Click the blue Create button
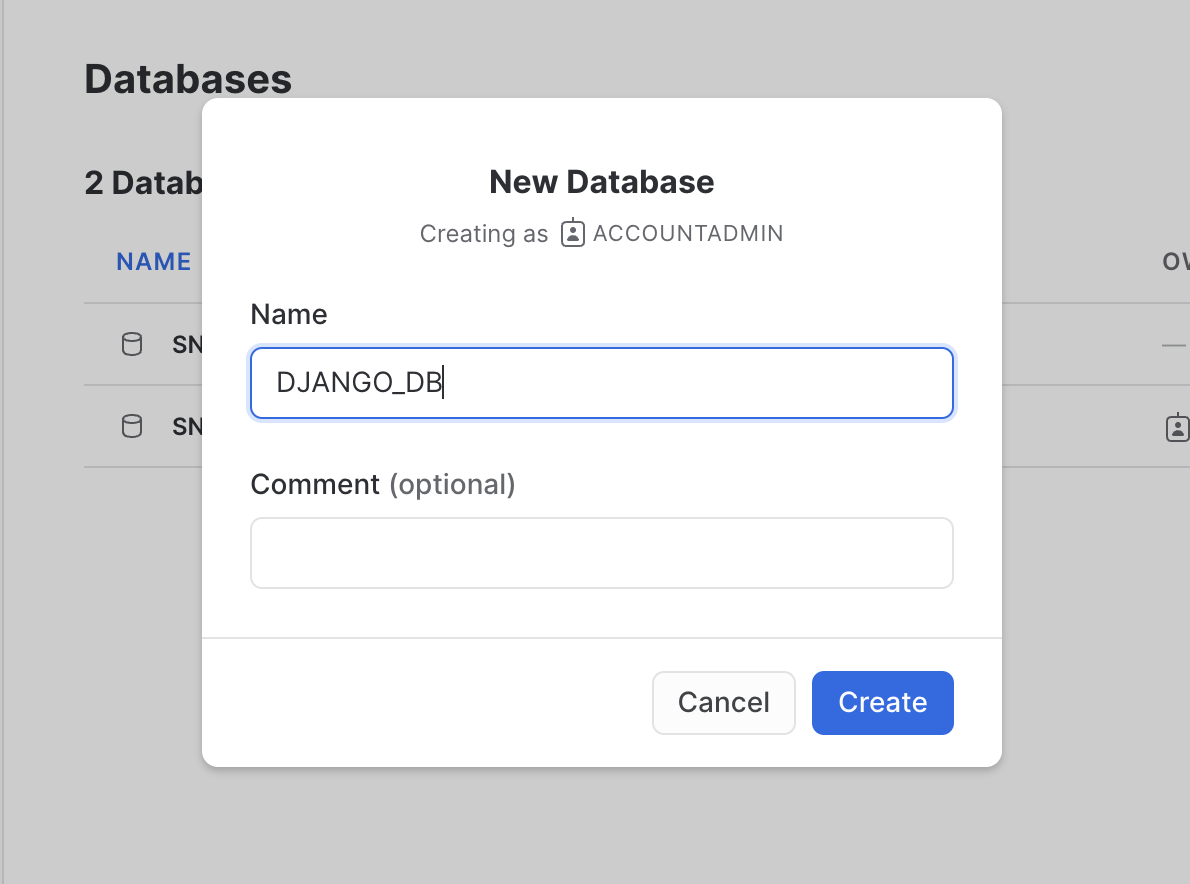The image size is (1190, 884). coord(882,703)
